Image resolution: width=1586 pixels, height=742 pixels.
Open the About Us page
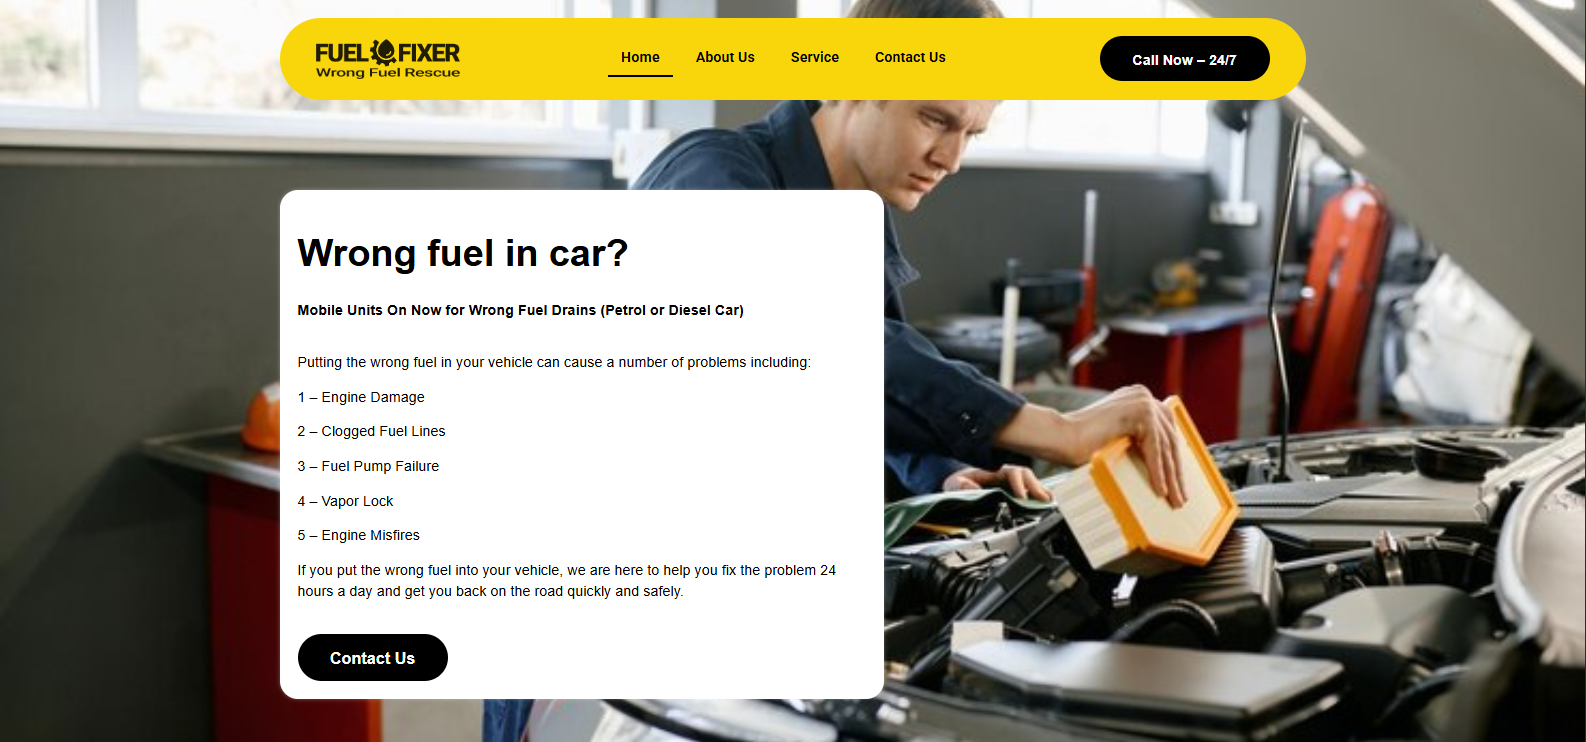tap(725, 57)
